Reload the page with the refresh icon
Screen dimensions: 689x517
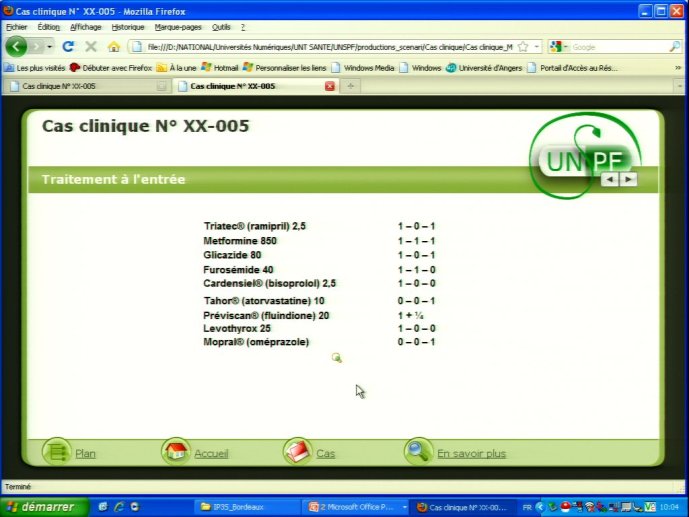(x=68, y=47)
